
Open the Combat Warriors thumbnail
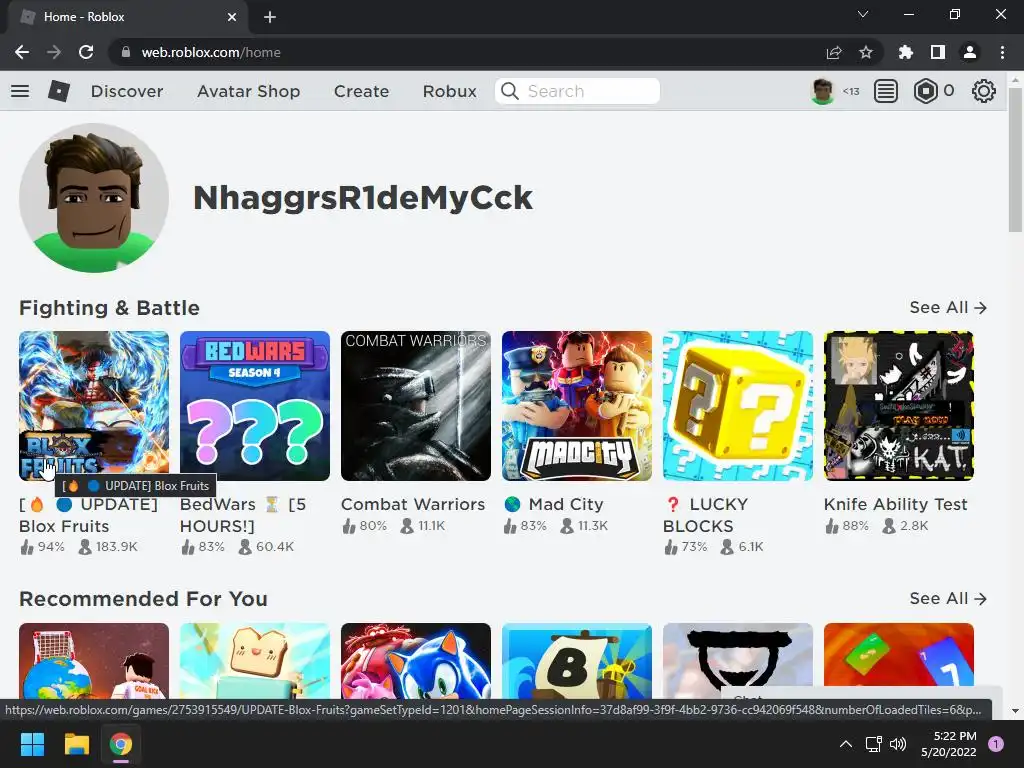click(416, 406)
